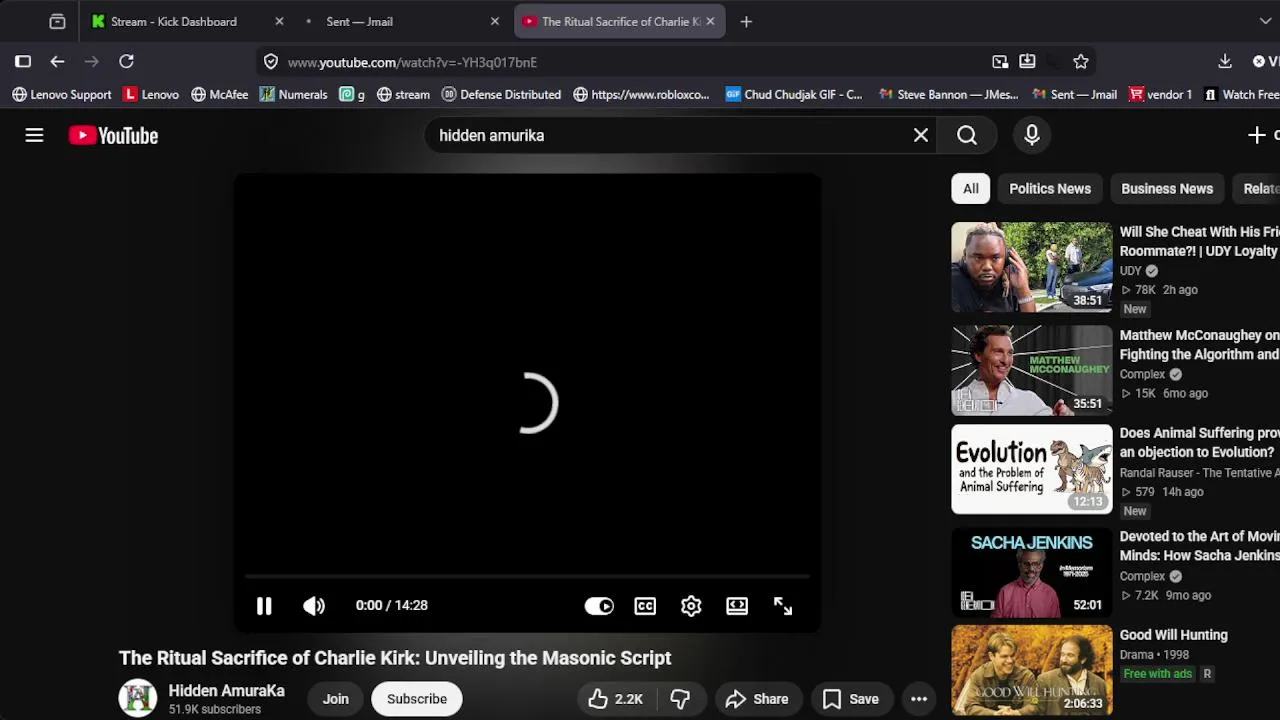1280x720 pixels.
Task: Switch to theater mode
Action: coord(737,605)
